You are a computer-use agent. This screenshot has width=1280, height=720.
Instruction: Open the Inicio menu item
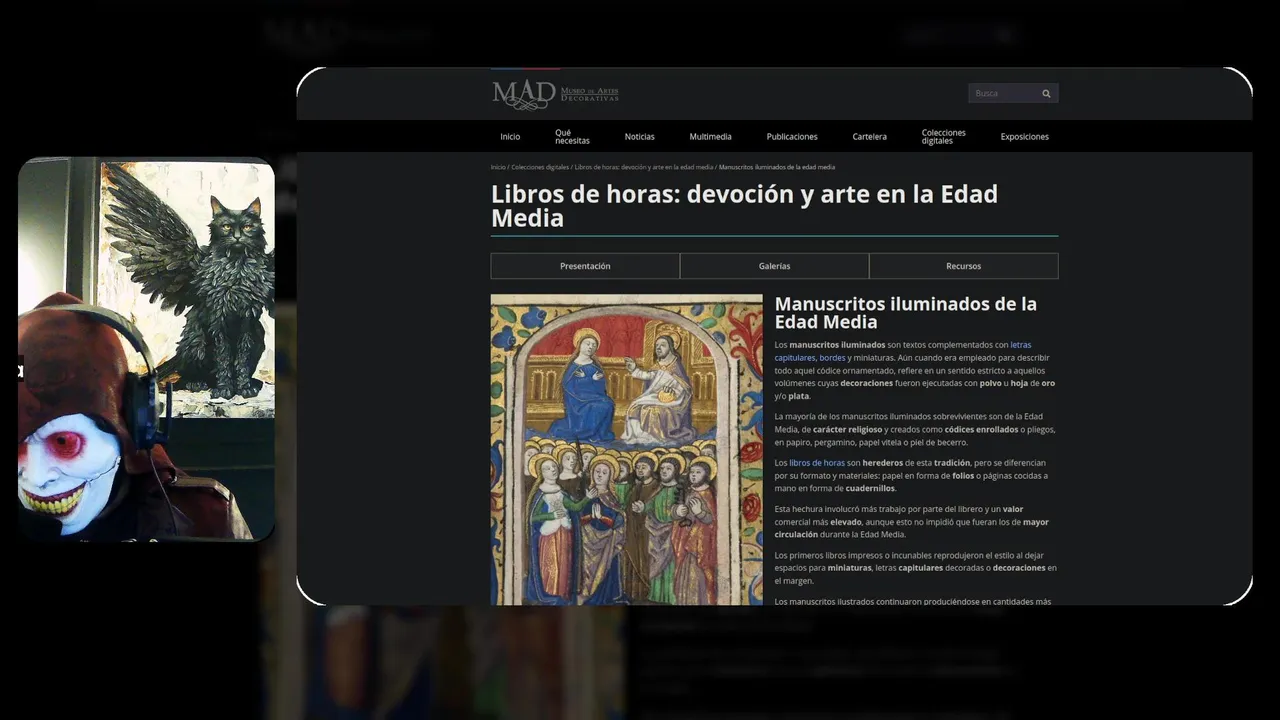(x=510, y=137)
